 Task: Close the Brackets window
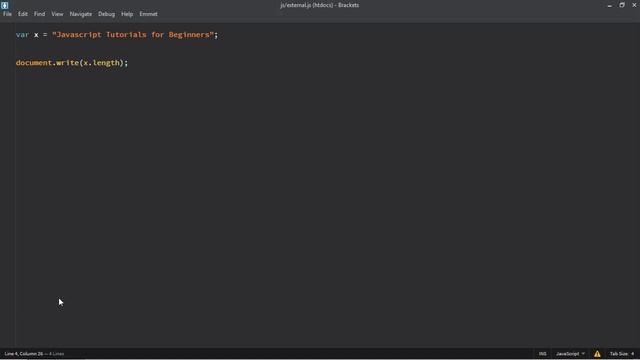634,5
